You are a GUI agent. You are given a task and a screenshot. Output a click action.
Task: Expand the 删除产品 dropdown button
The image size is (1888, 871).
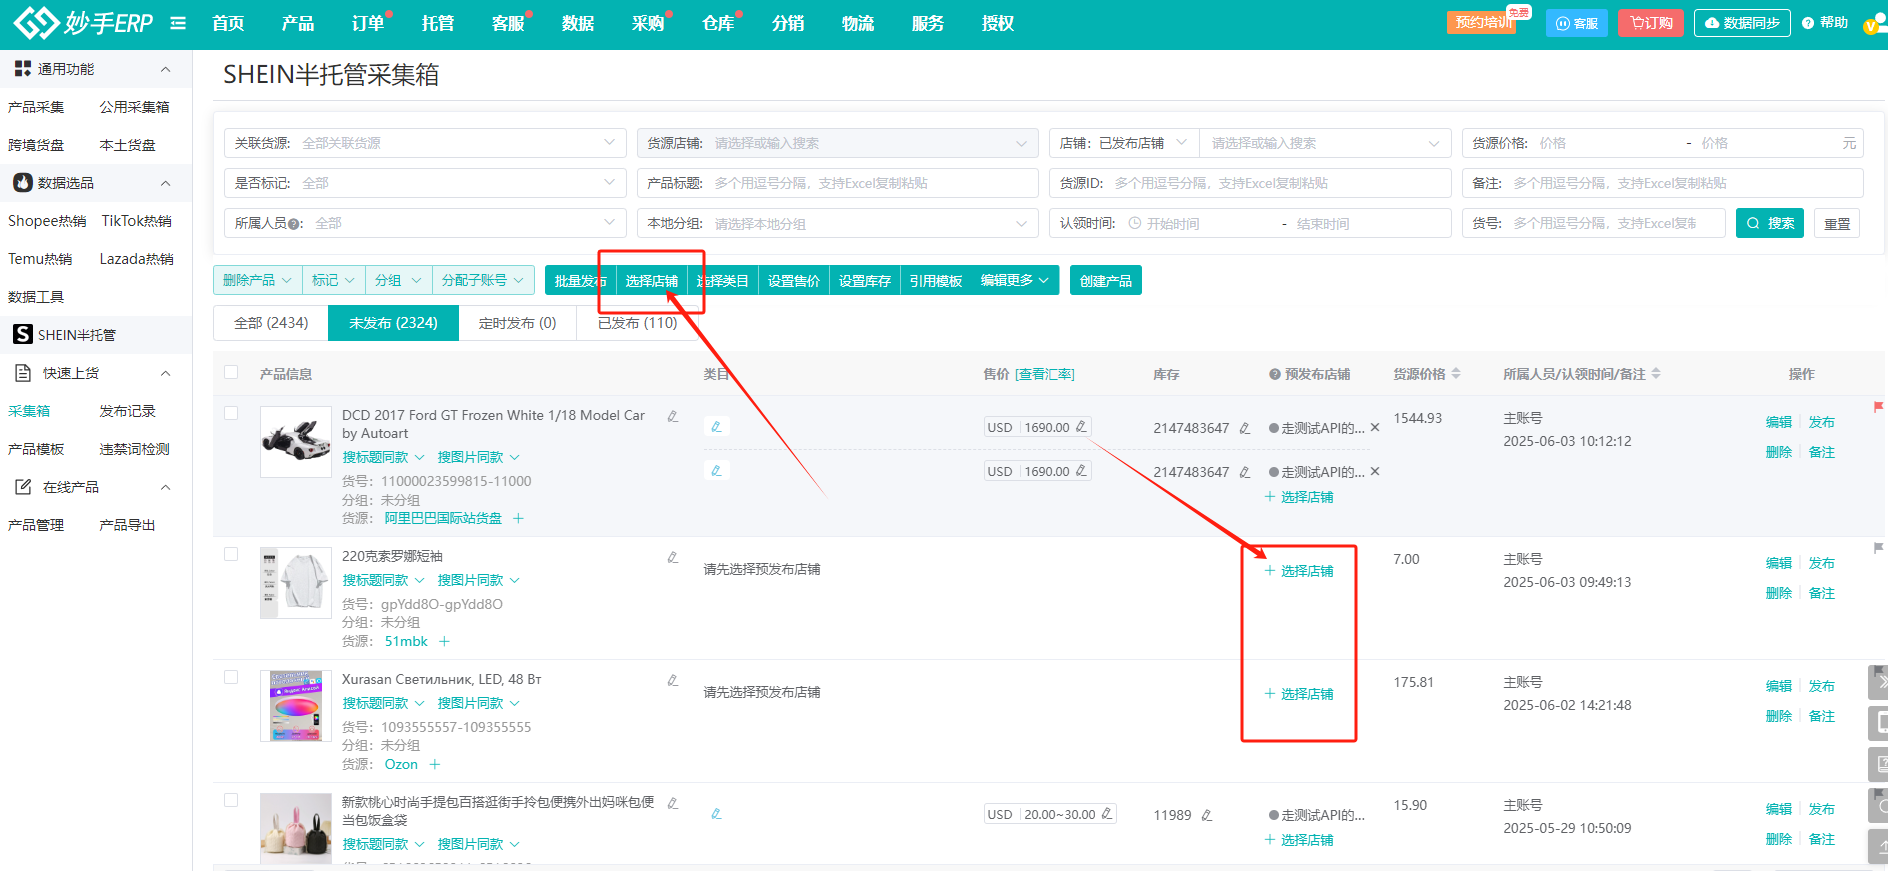point(258,280)
